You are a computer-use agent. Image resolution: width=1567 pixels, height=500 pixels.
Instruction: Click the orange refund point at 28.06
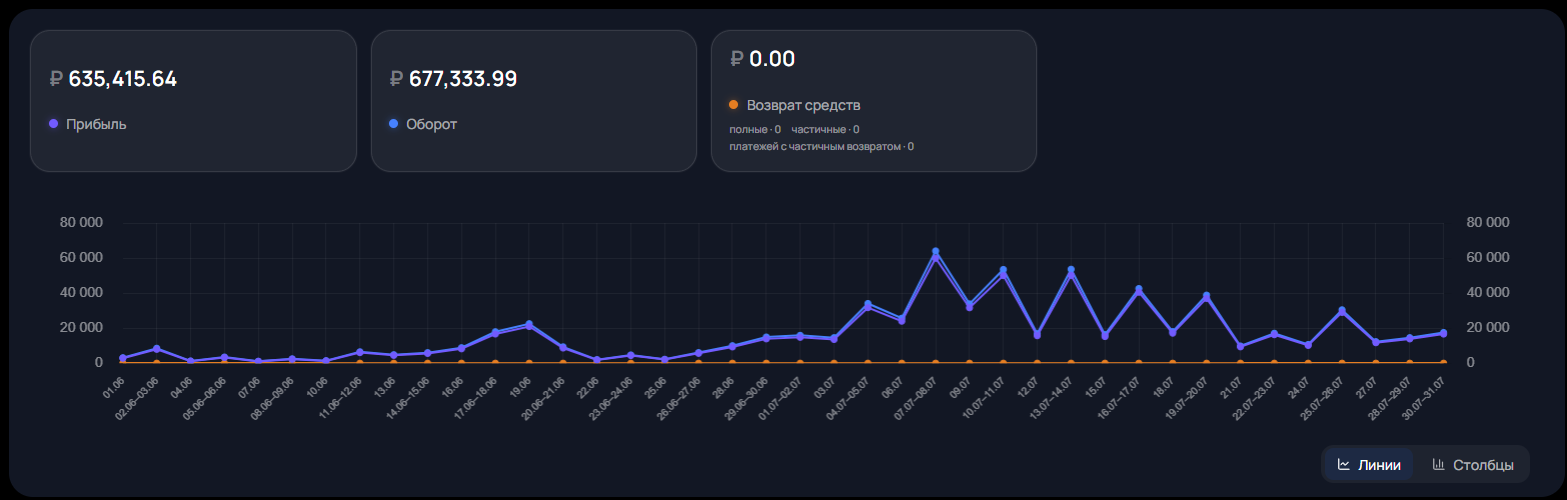point(732,363)
